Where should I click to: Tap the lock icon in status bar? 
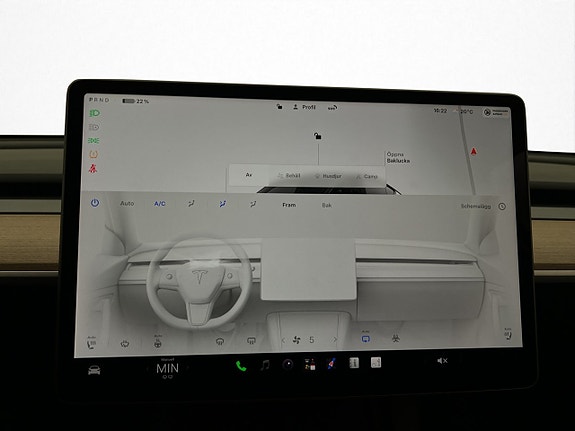pyautogui.click(x=279, y=106)
